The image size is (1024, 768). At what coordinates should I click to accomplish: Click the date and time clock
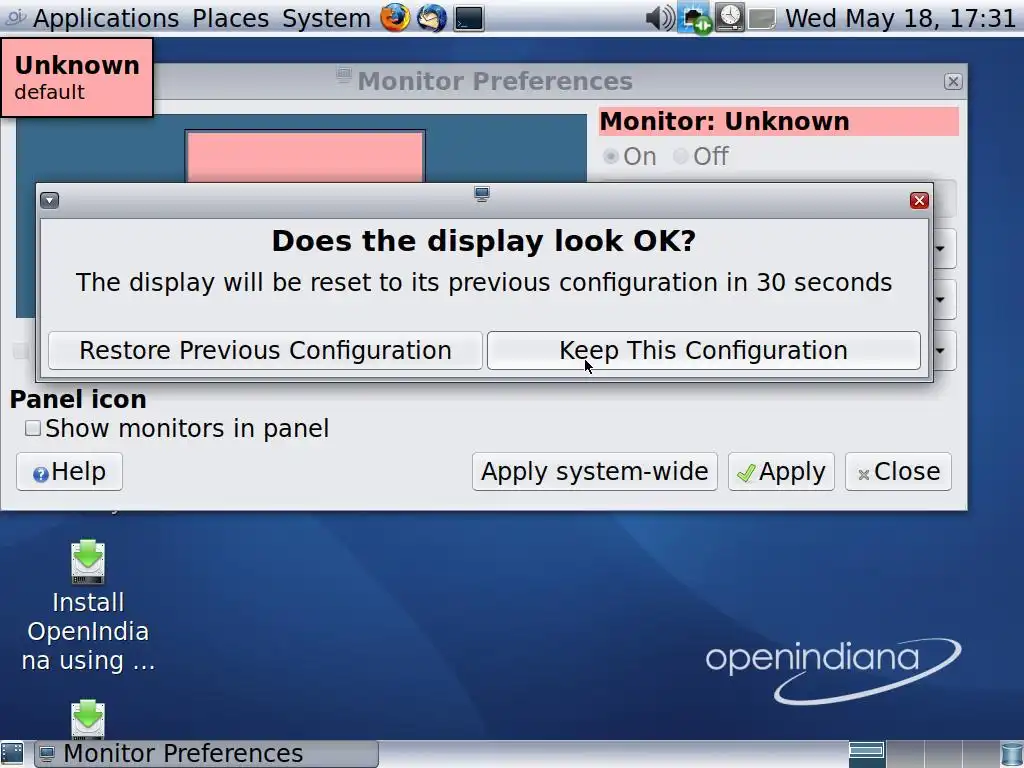pyautogui.click(x=901, y=18)
